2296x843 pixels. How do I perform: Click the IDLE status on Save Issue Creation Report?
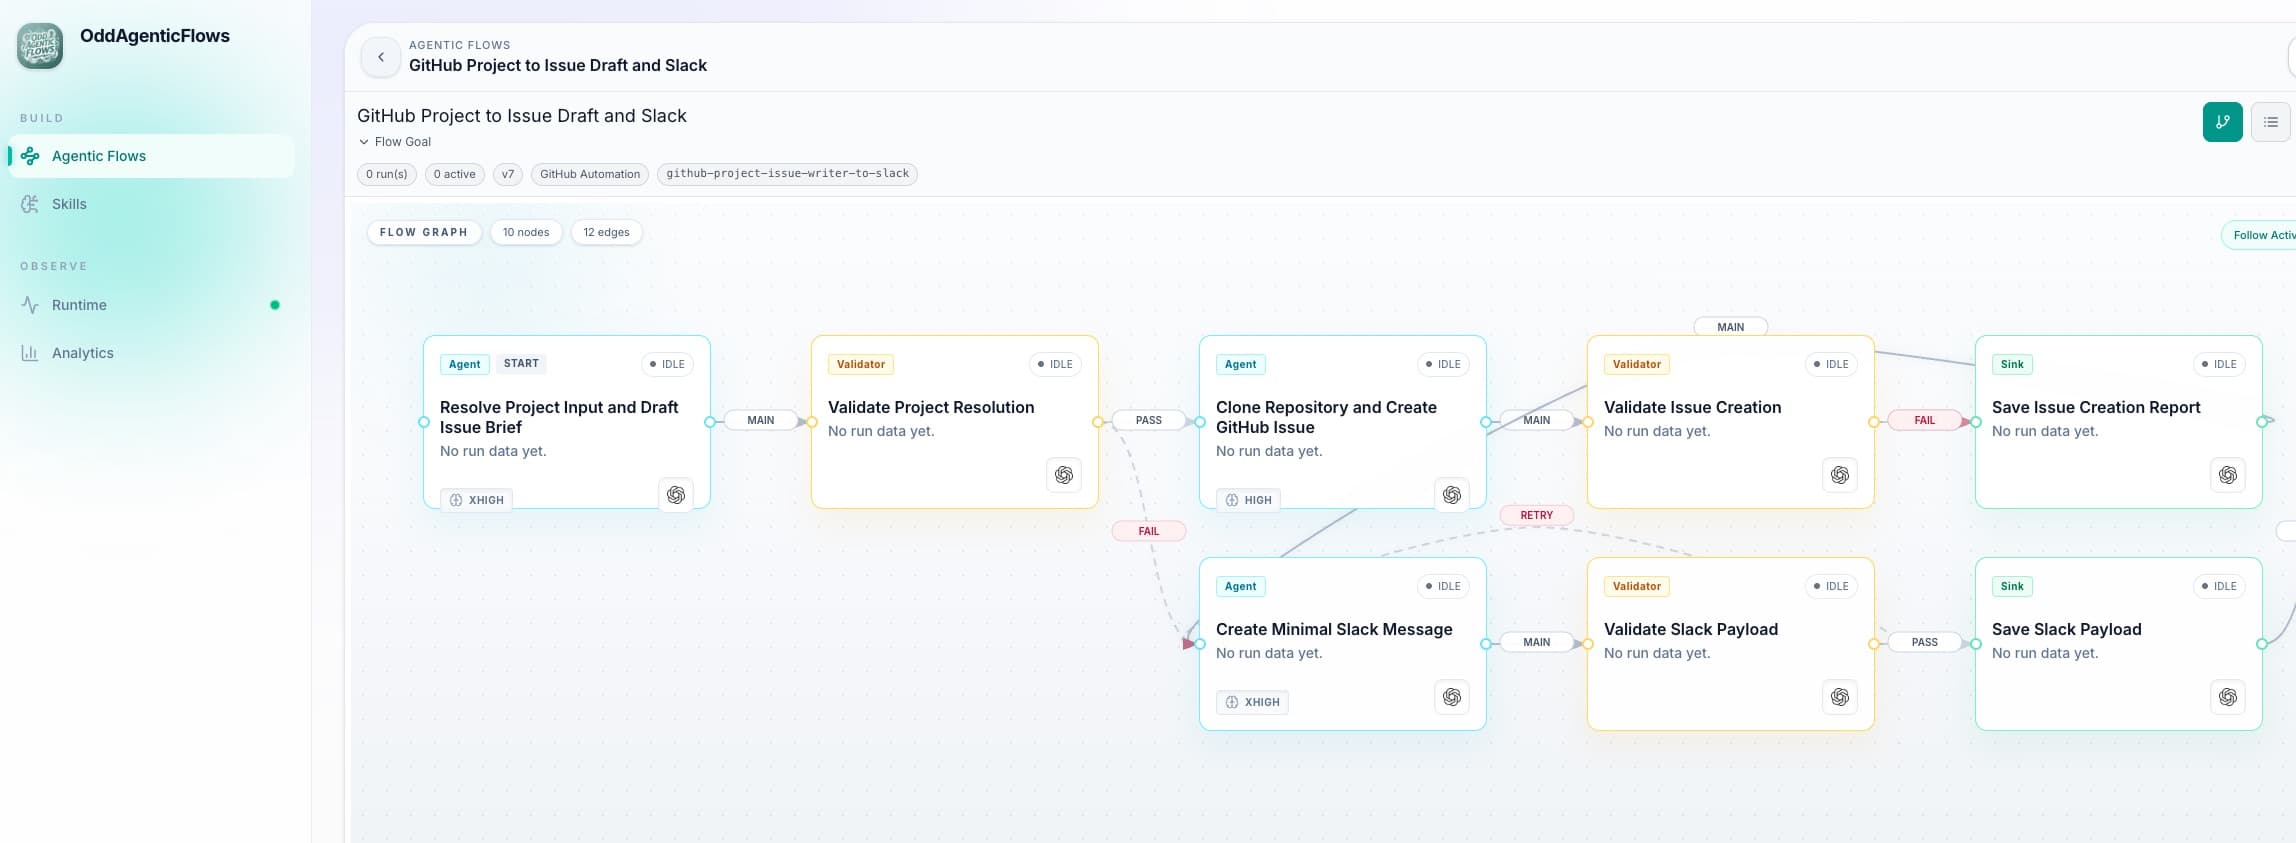pos(2220,364)
